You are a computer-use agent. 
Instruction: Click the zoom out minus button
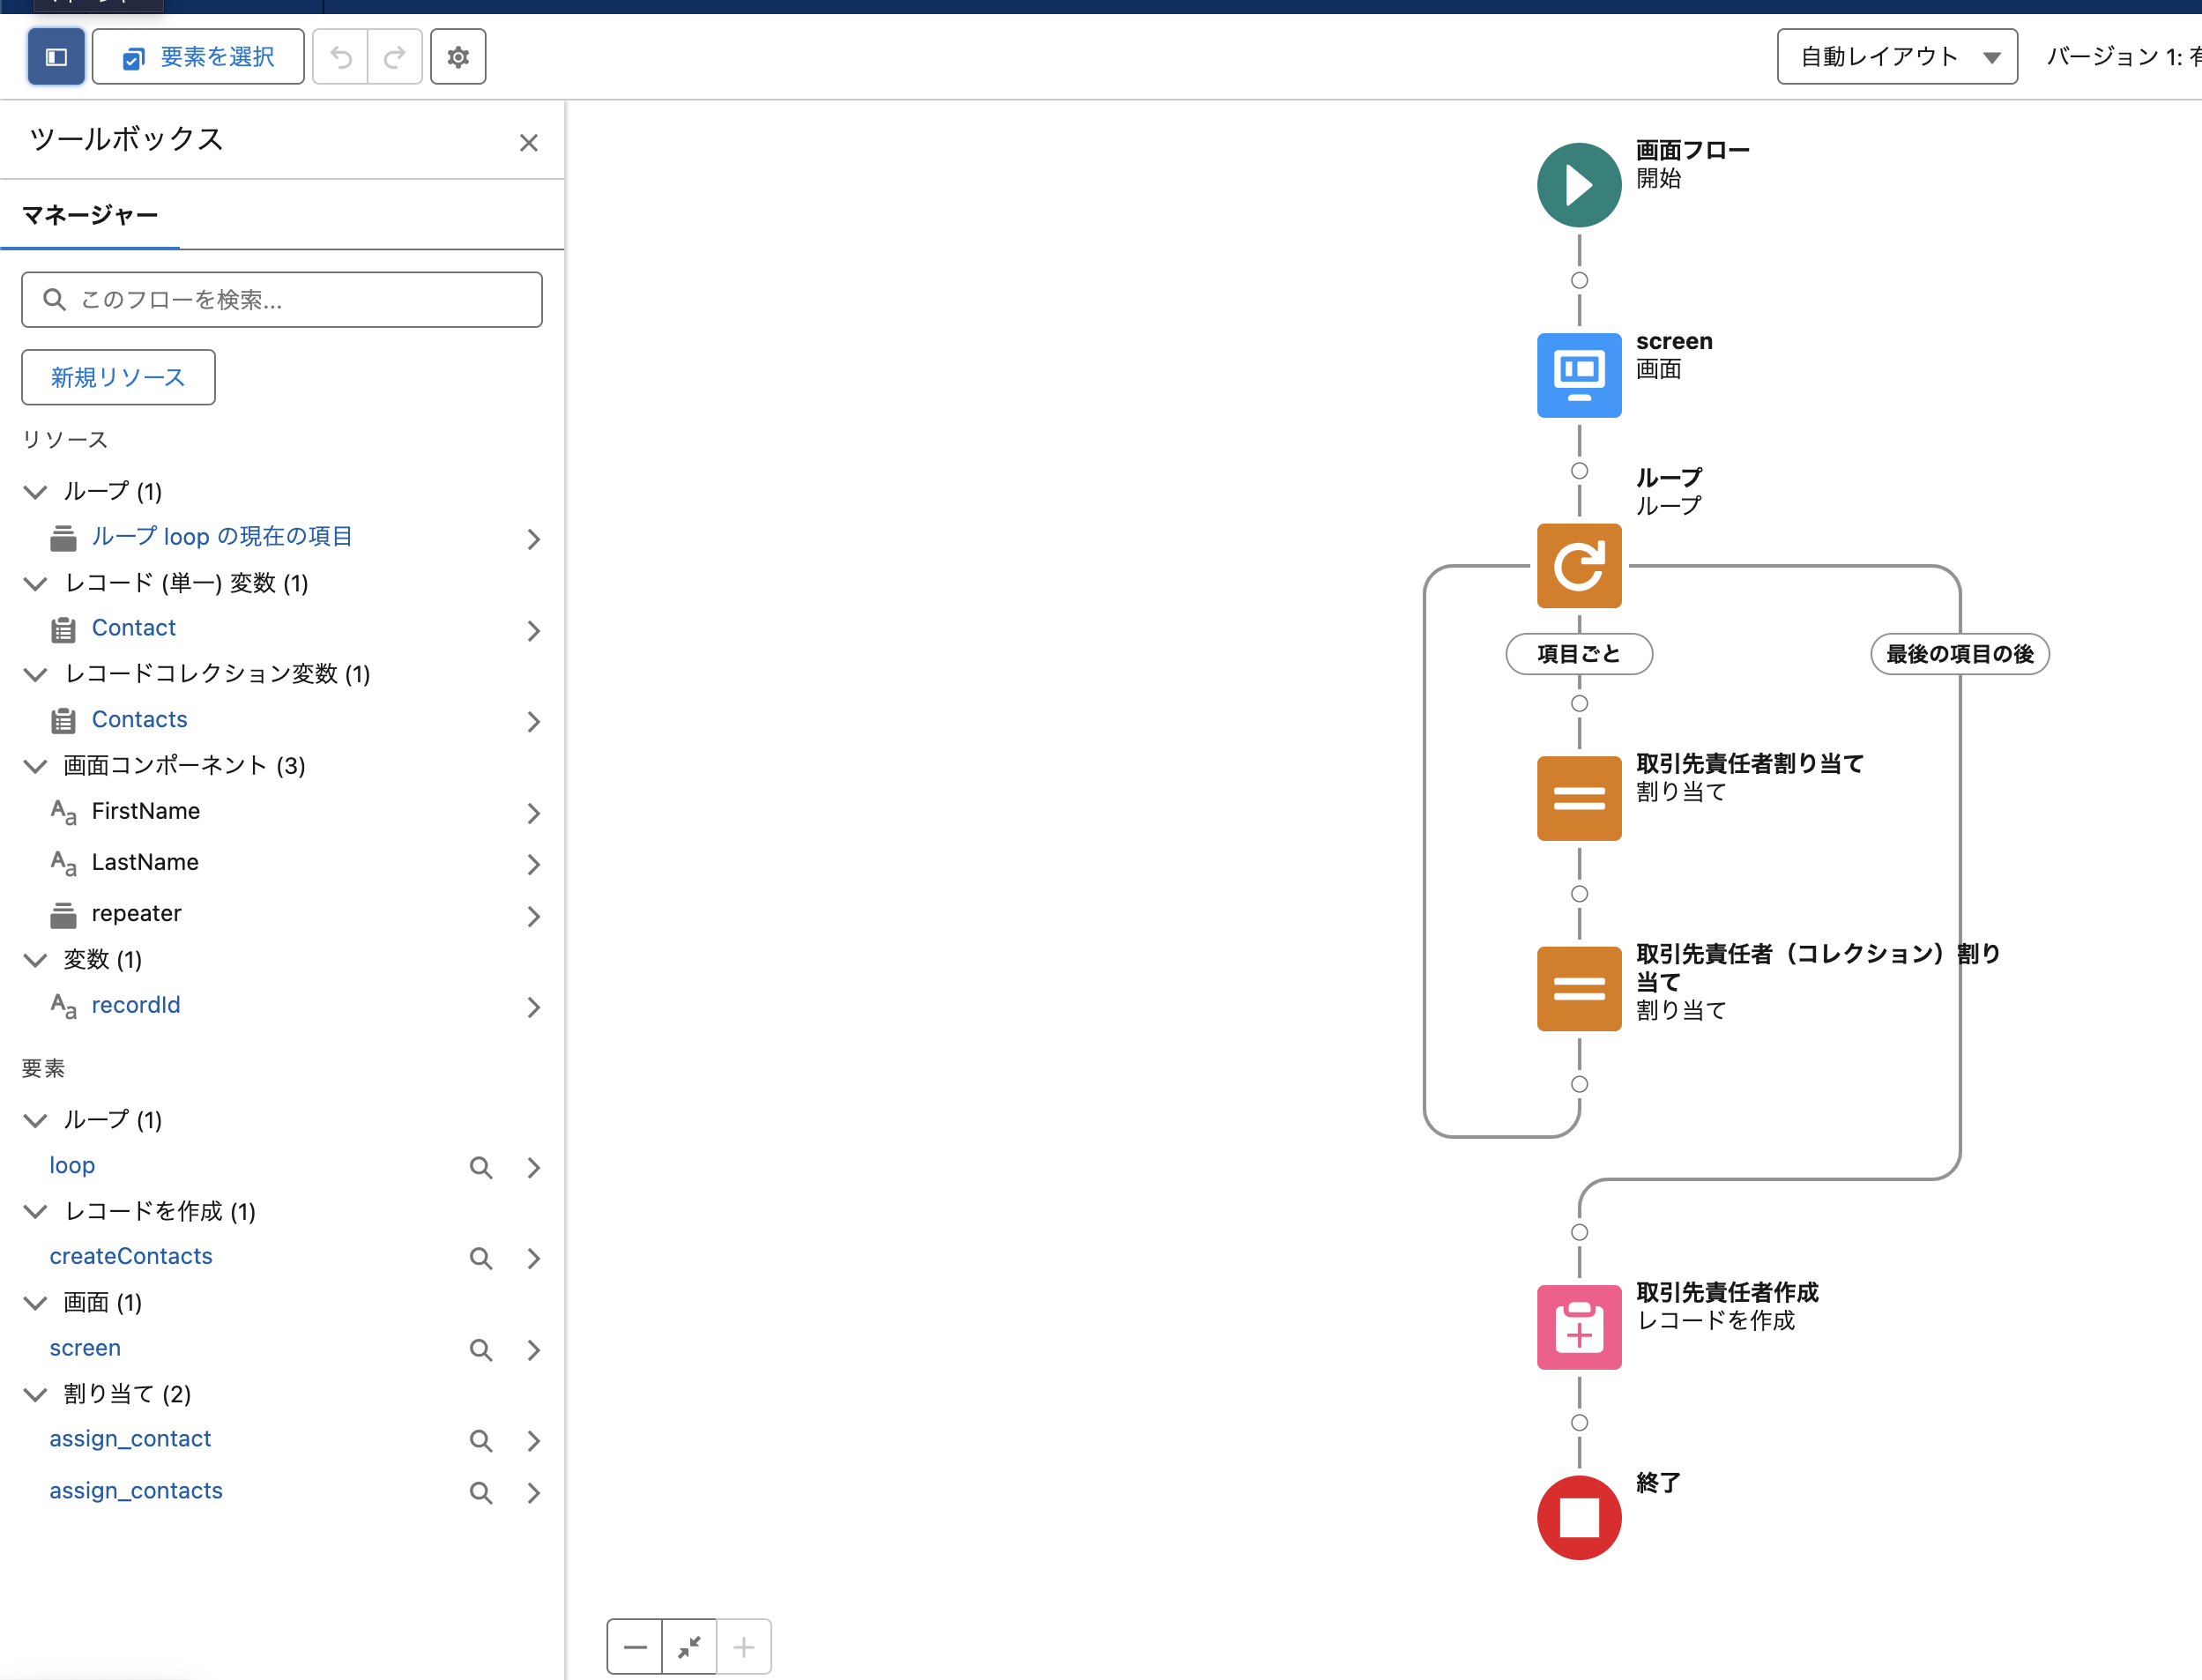(635, 1646)
